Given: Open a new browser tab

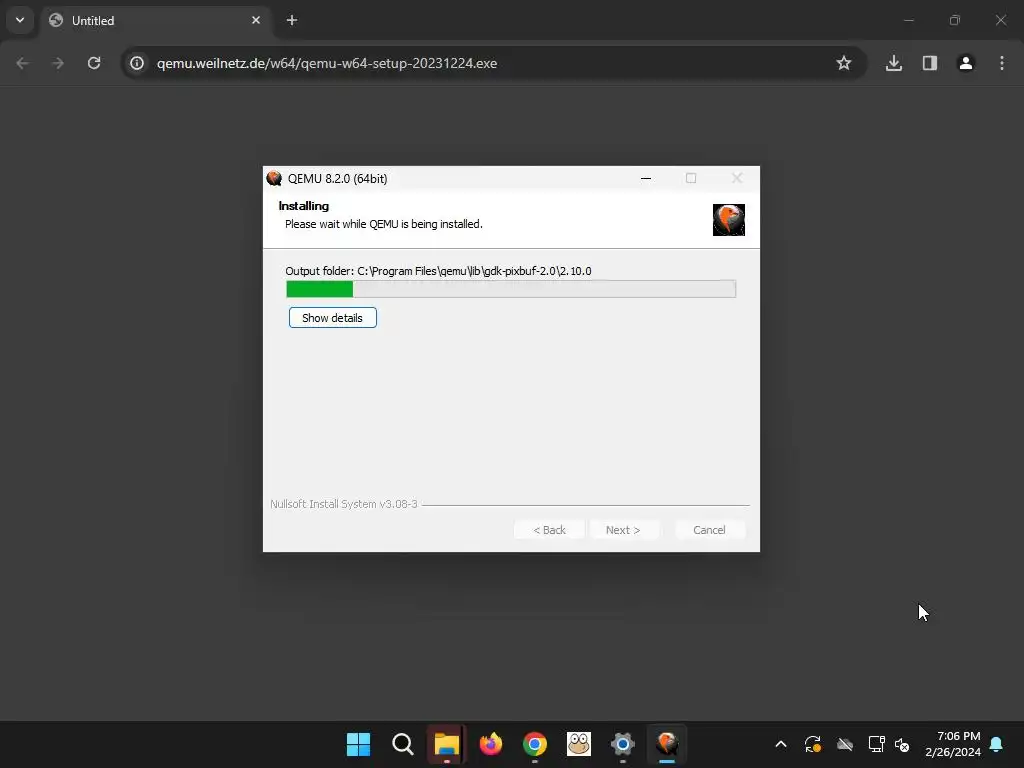Looking at the screenshot, I should coord(292,20).
